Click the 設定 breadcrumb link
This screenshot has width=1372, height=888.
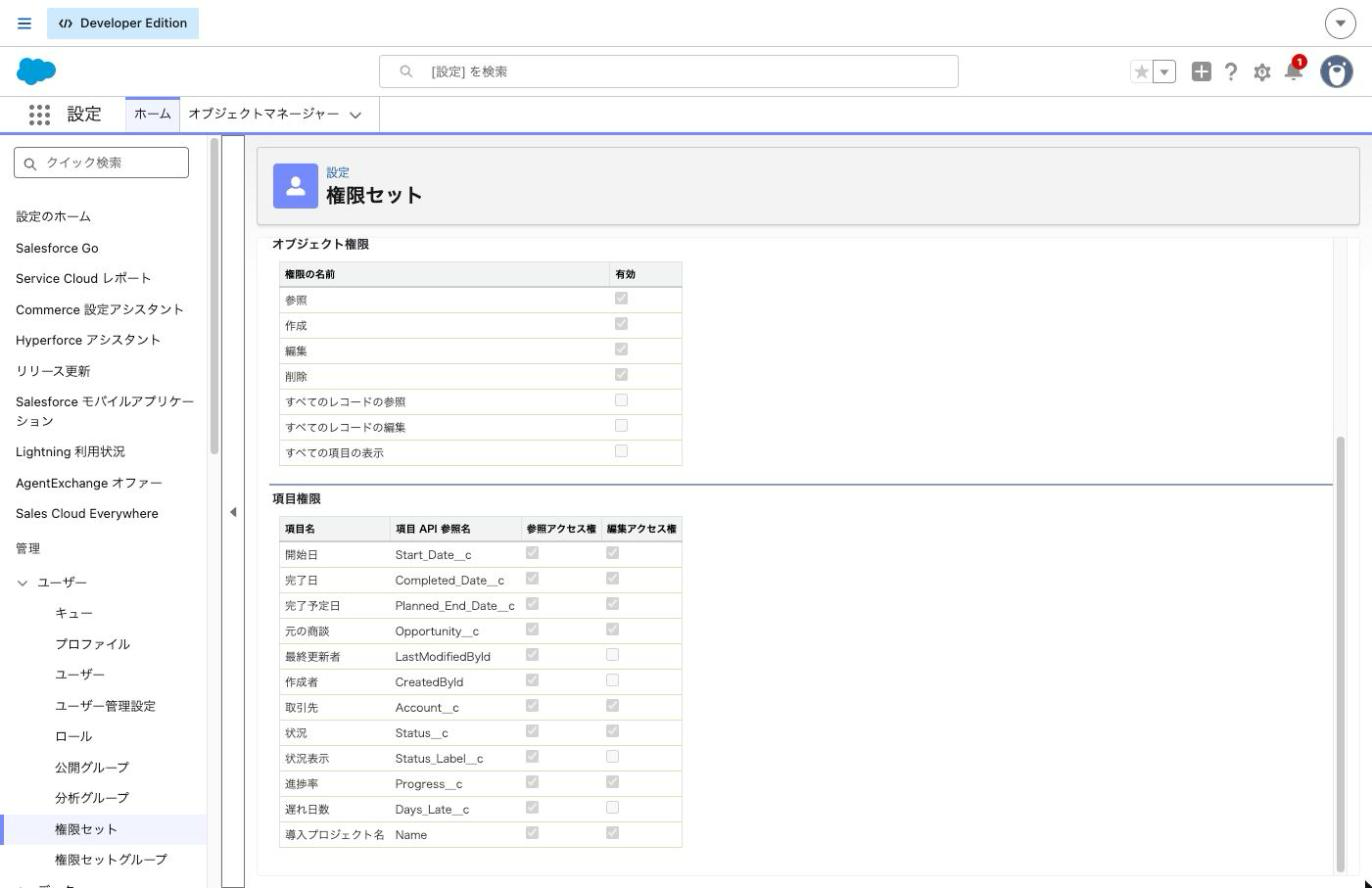338,173
